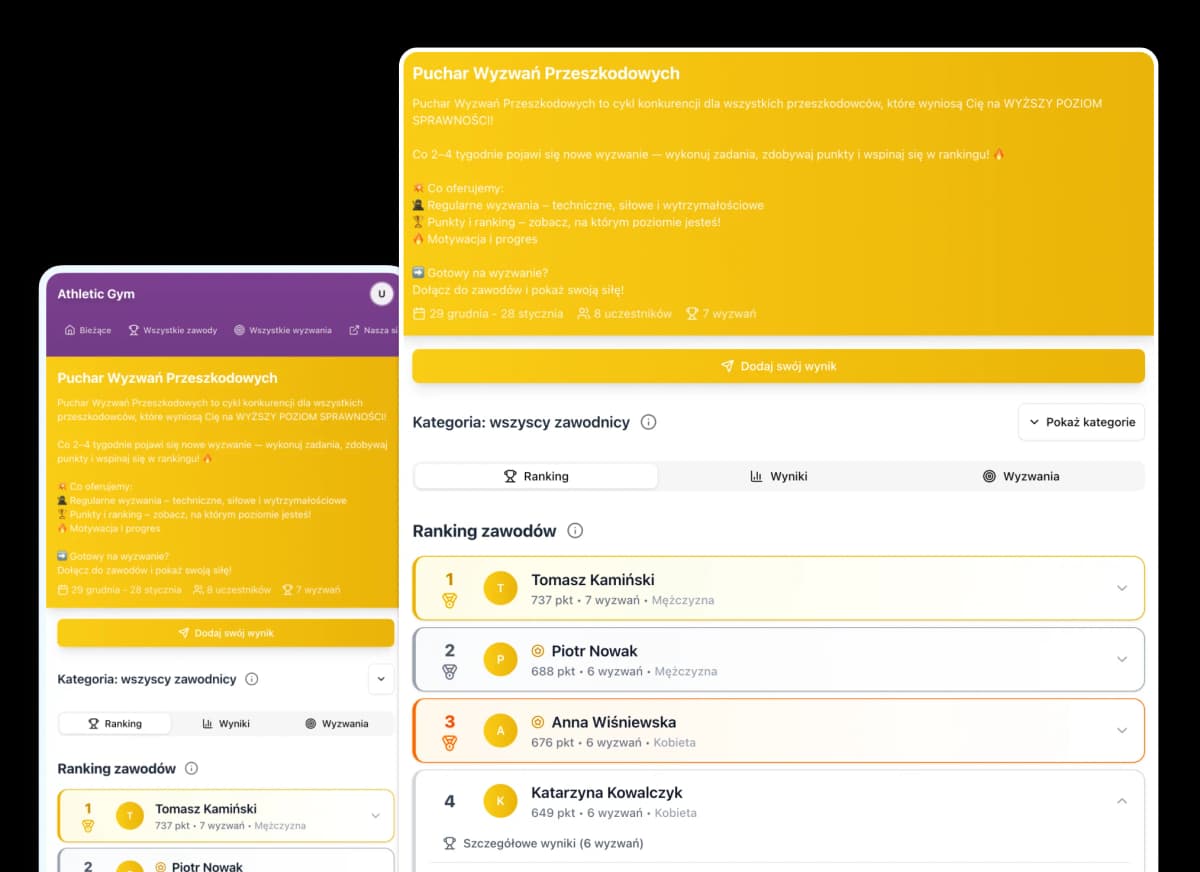Open the Nasza strona external link icon
The width and height of the screenshot is (1200, 872).
point(353,330)
